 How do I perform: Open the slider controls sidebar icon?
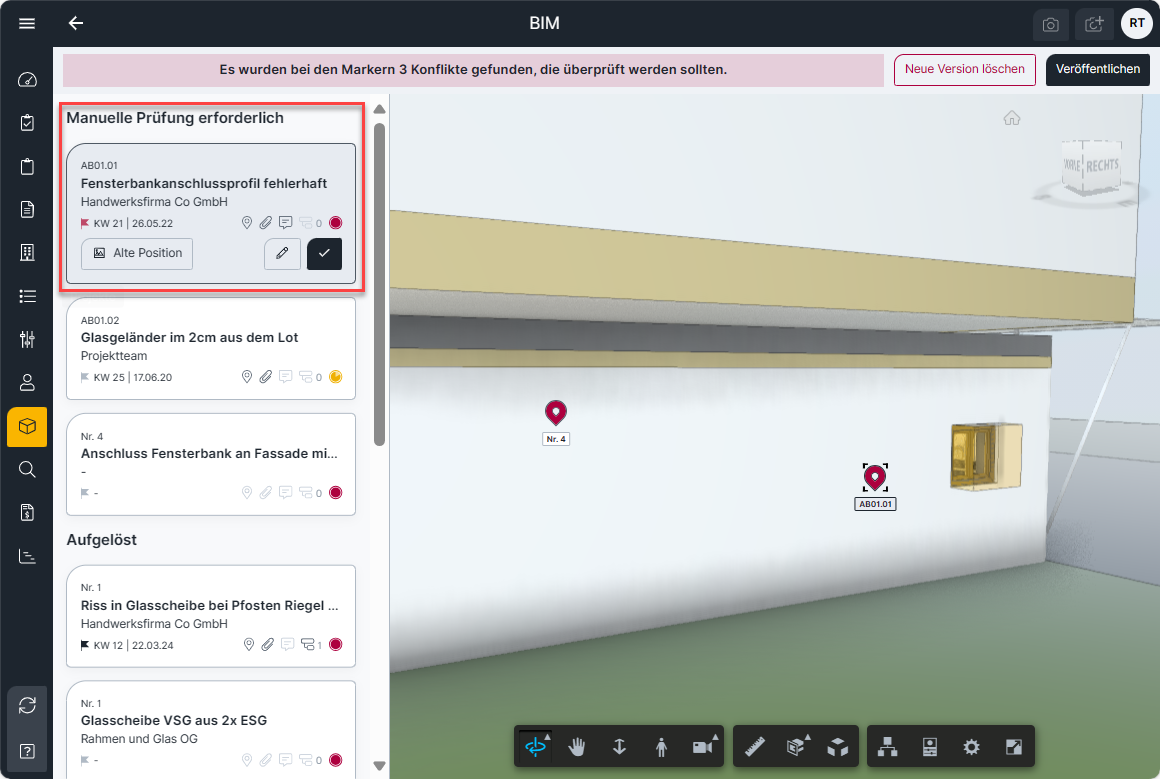(27, 340)
